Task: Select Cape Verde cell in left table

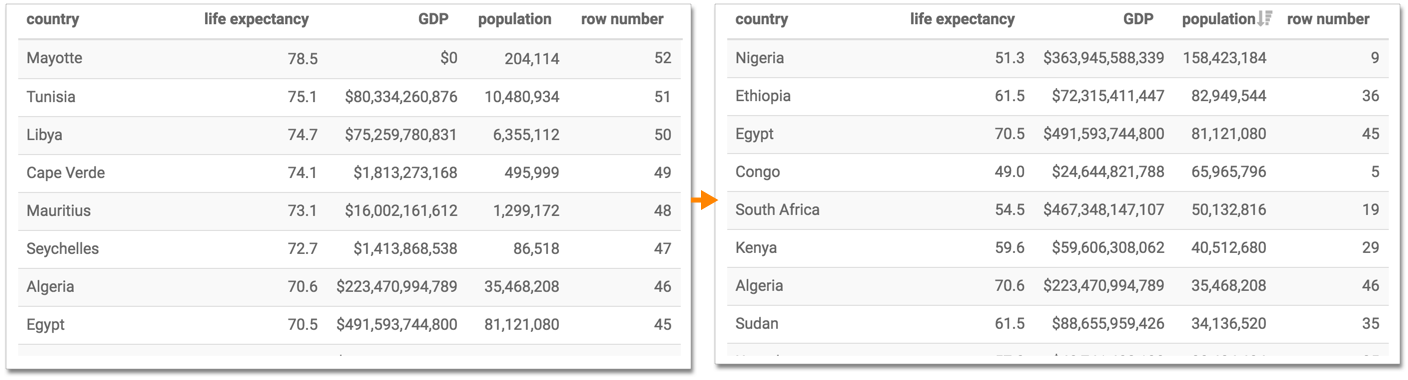Action: tap(66, 173)
